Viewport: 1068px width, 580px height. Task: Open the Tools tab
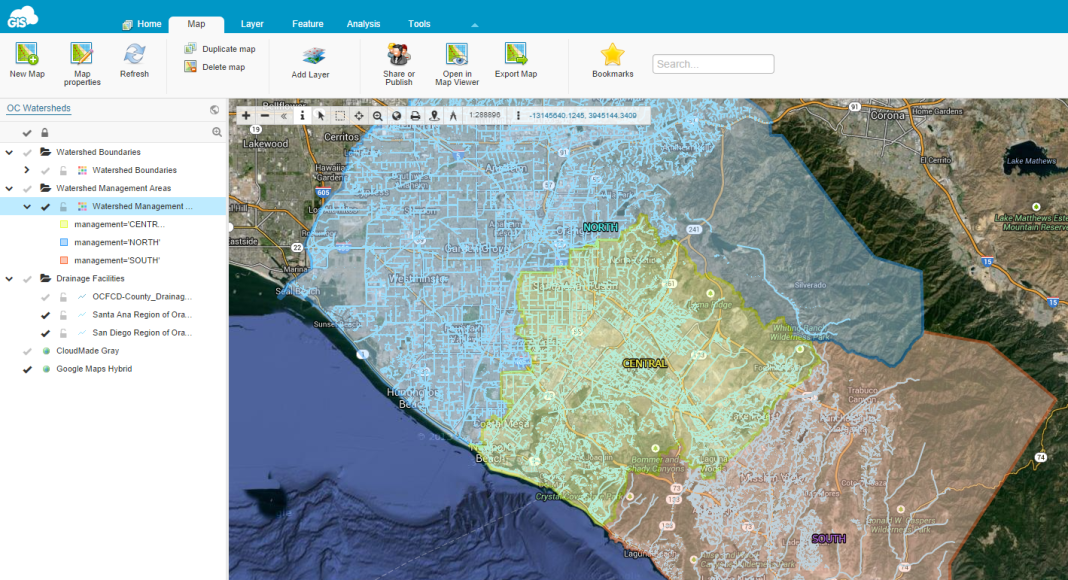[x=419, y=24]
